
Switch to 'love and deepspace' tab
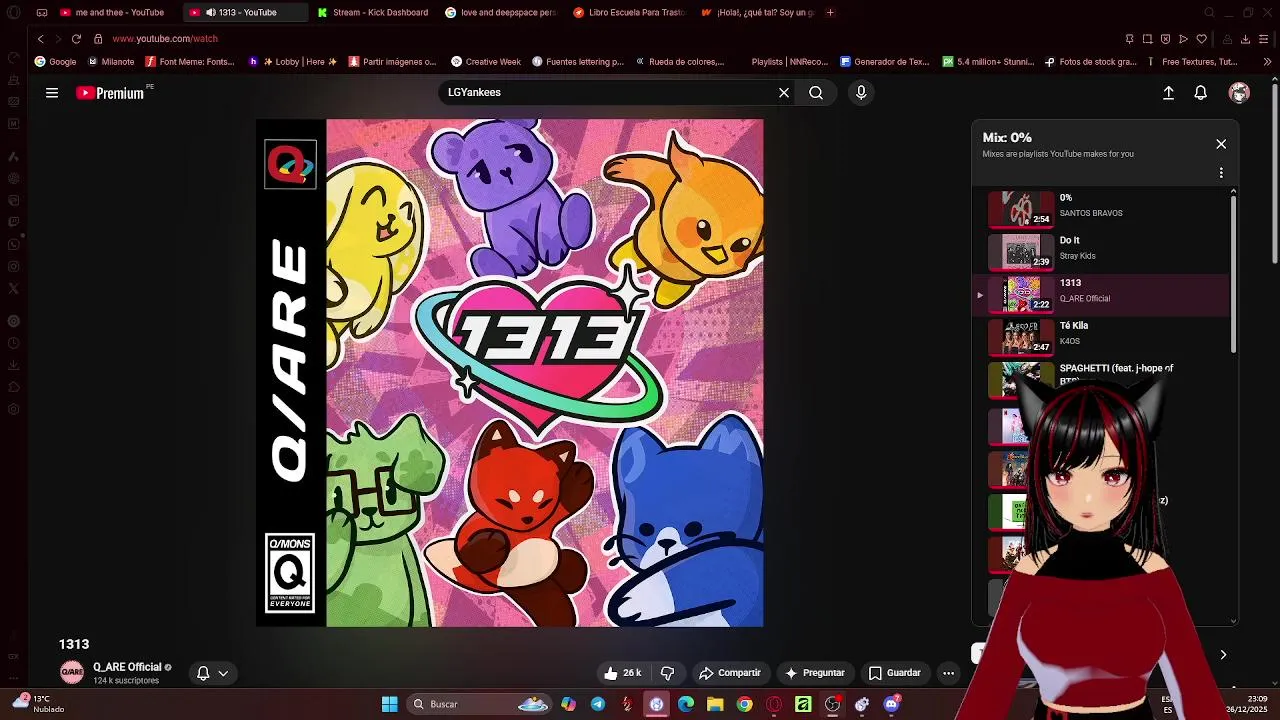(500, 13)
